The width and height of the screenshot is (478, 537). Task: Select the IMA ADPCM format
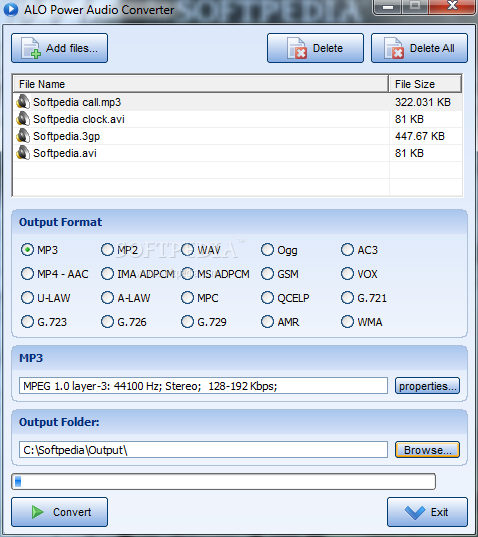(138, 274)
